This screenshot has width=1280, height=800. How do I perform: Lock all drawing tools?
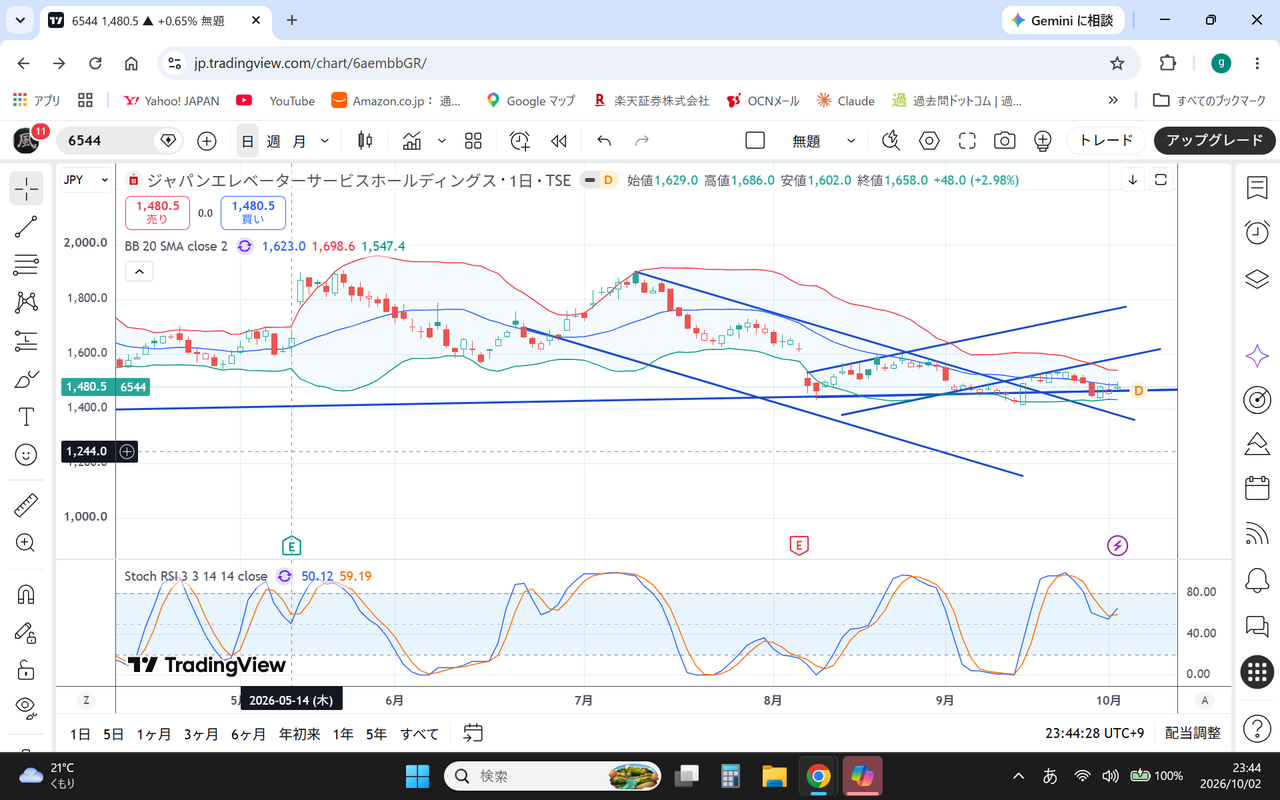coord(26,670)
